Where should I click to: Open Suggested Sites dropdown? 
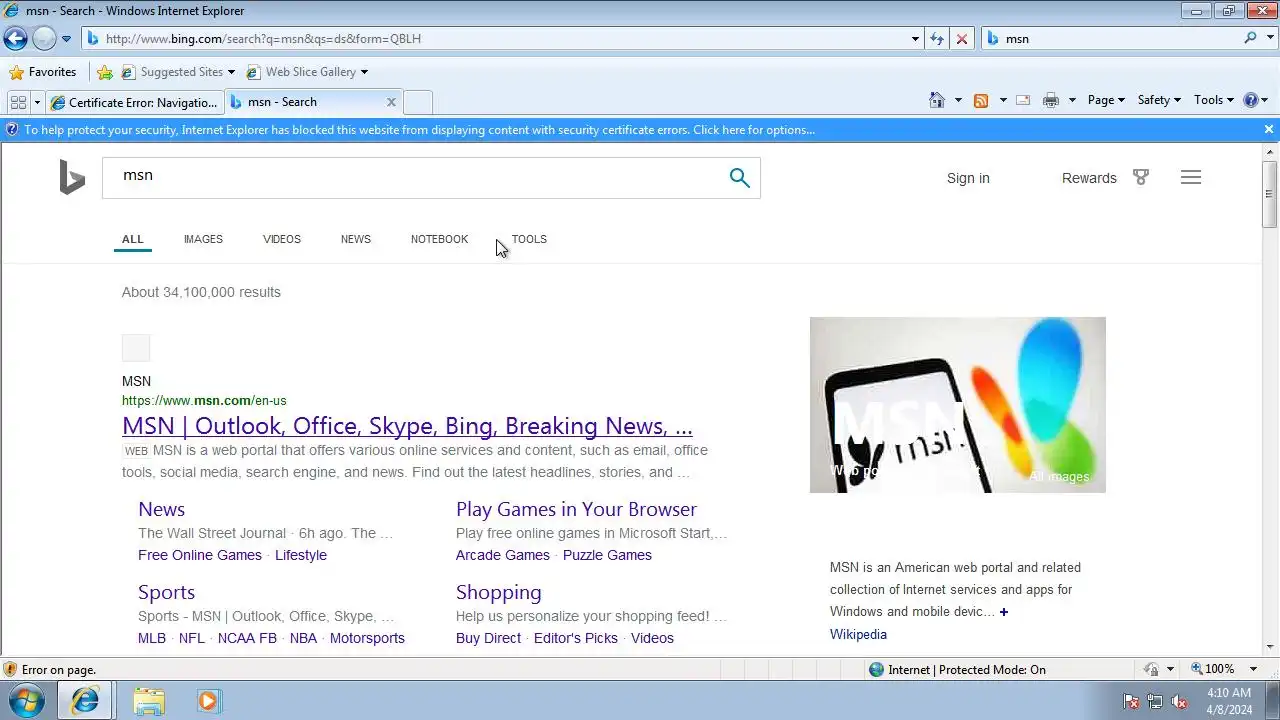(178, 72)
